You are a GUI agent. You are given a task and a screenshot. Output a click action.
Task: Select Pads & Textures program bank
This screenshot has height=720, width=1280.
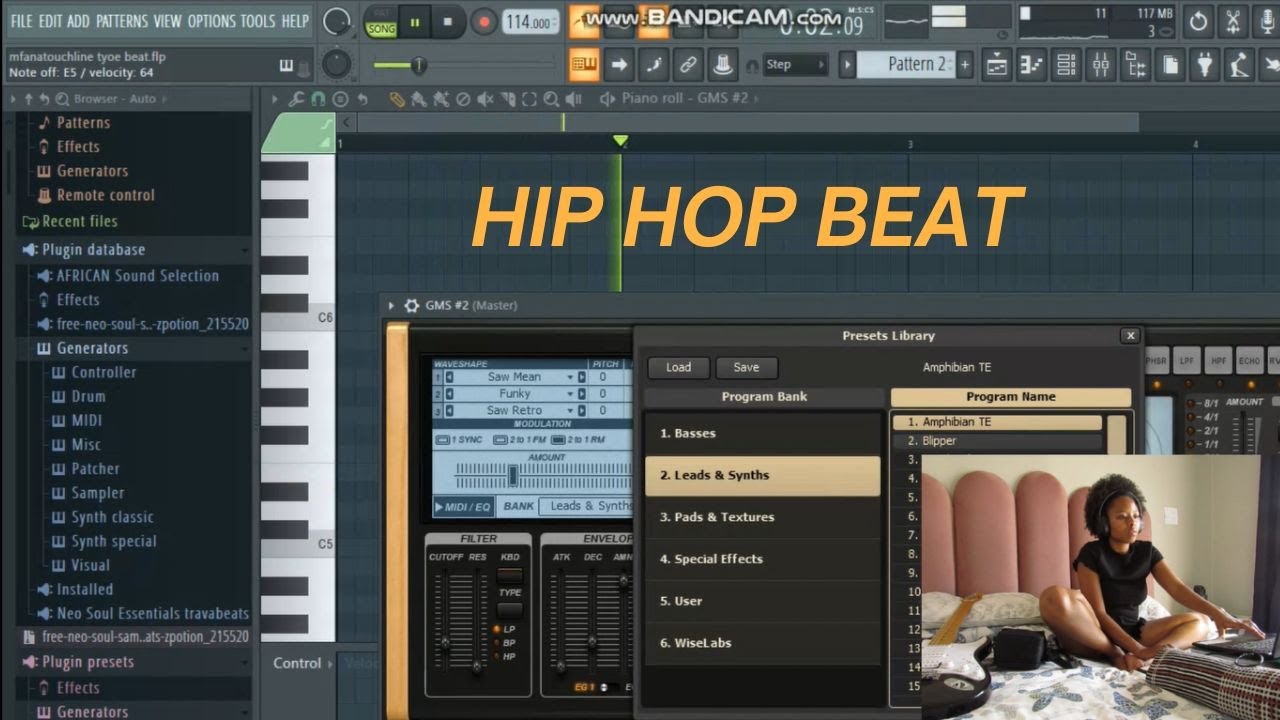[x=762, y=517]
